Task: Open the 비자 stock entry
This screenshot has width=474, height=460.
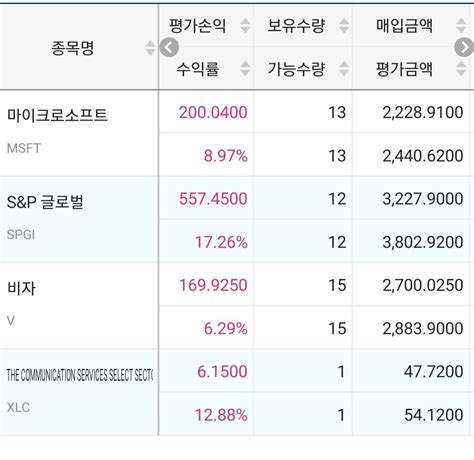Action: (x=21, y=288)
